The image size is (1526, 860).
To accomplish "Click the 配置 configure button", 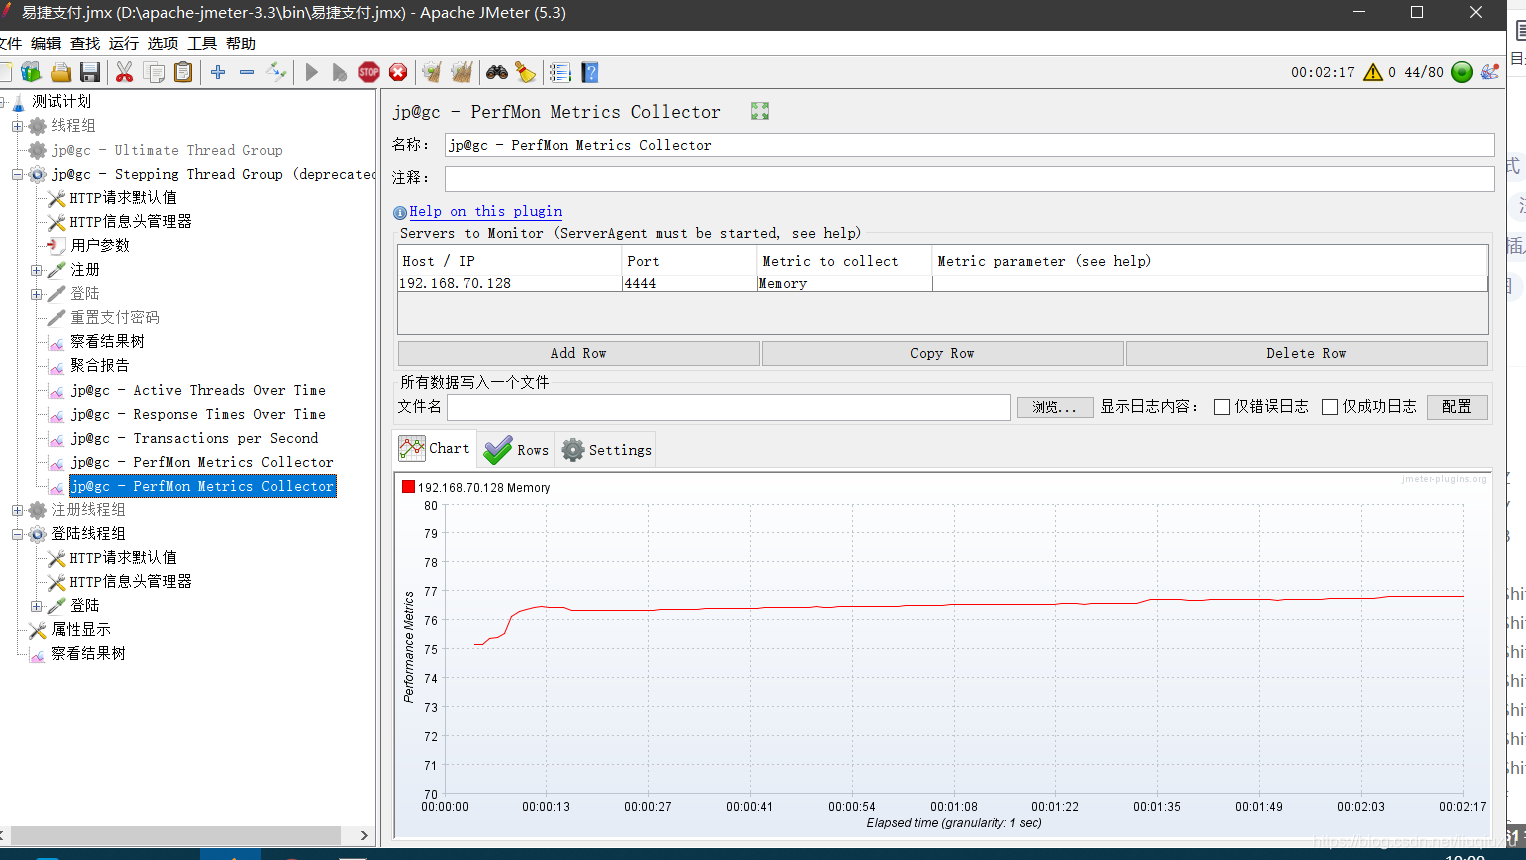I will 1457,407.
